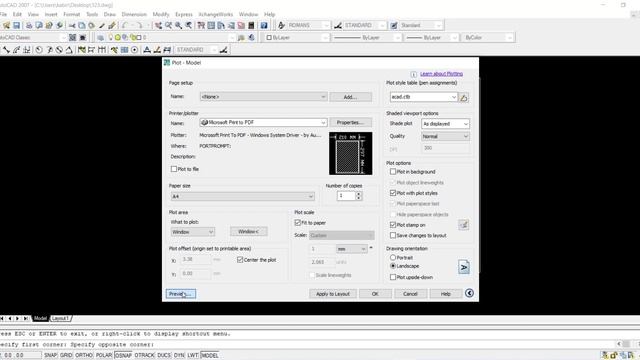The image size is (640, 360).
Task: Click the Undo arrow icon
Action: point(125,25)
